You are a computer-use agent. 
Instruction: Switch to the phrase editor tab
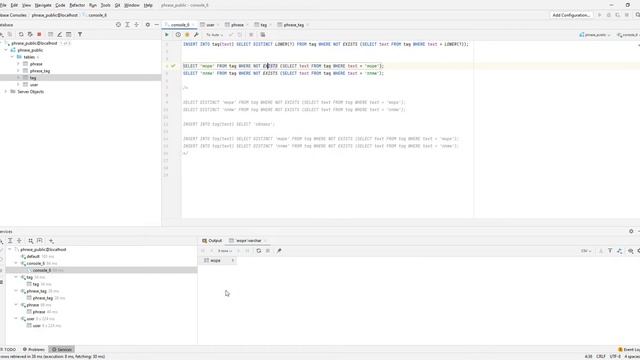pos(237,25)
